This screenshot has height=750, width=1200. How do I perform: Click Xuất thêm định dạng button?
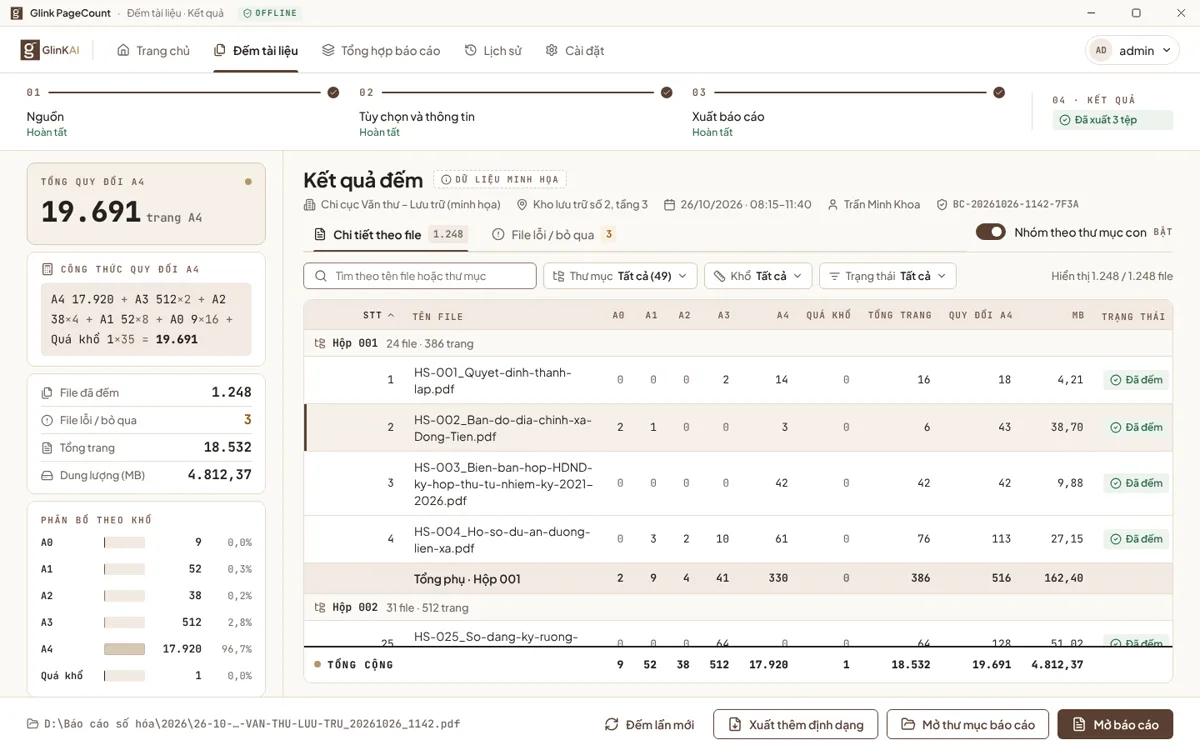point(796,724)
